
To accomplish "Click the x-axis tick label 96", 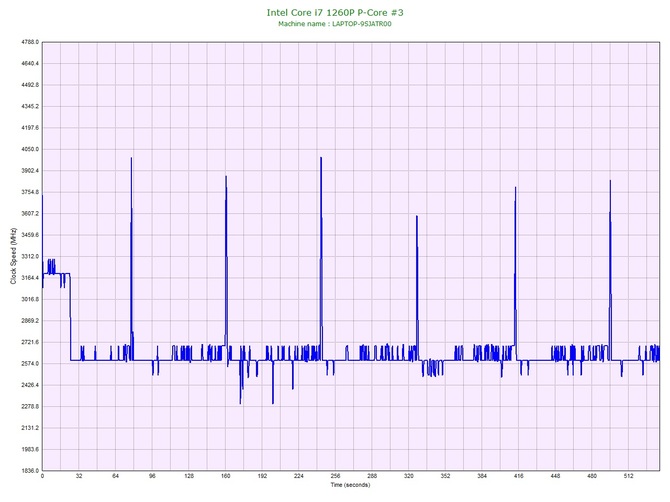I will [152, 476].
